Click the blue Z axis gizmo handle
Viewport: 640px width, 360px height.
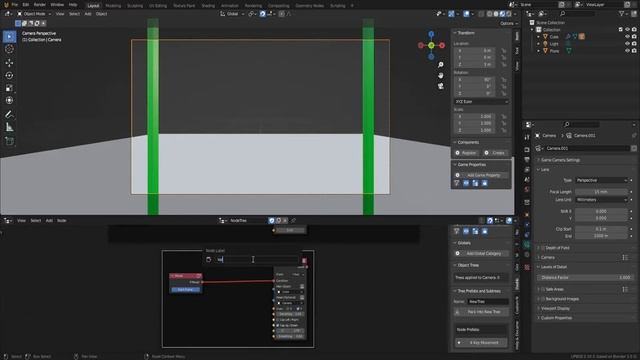(x=431, y=34)
